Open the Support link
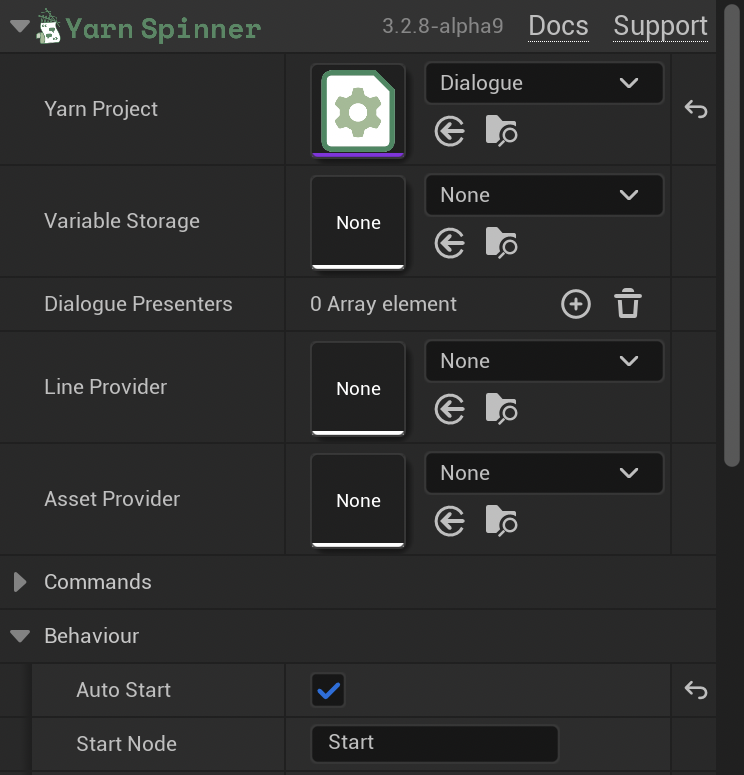This screenshot has height=775, width=744. pyautogui.click(x=660, y=26)
